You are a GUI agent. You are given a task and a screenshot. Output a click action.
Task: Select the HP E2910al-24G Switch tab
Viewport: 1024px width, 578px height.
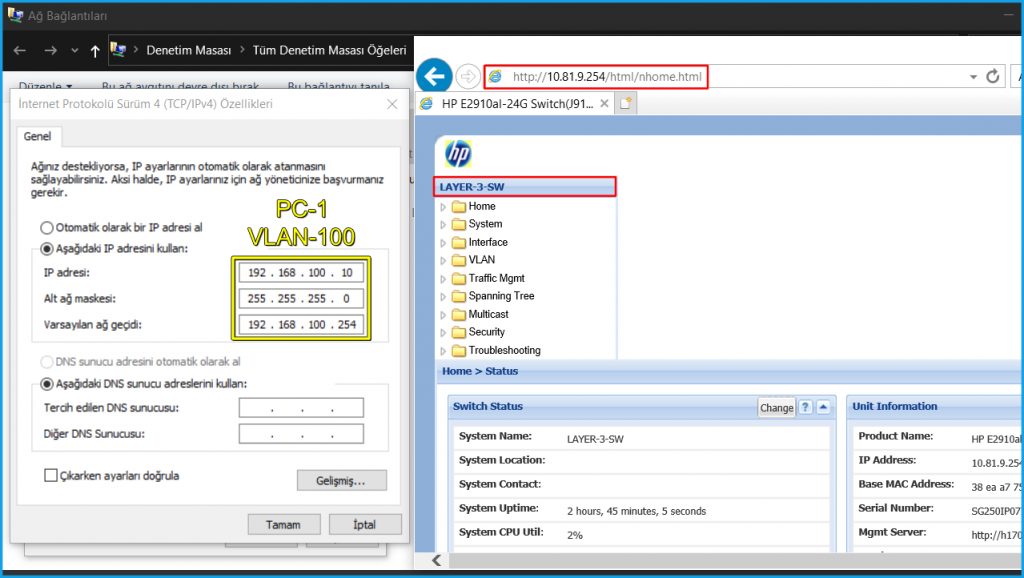tap(516, 103)
